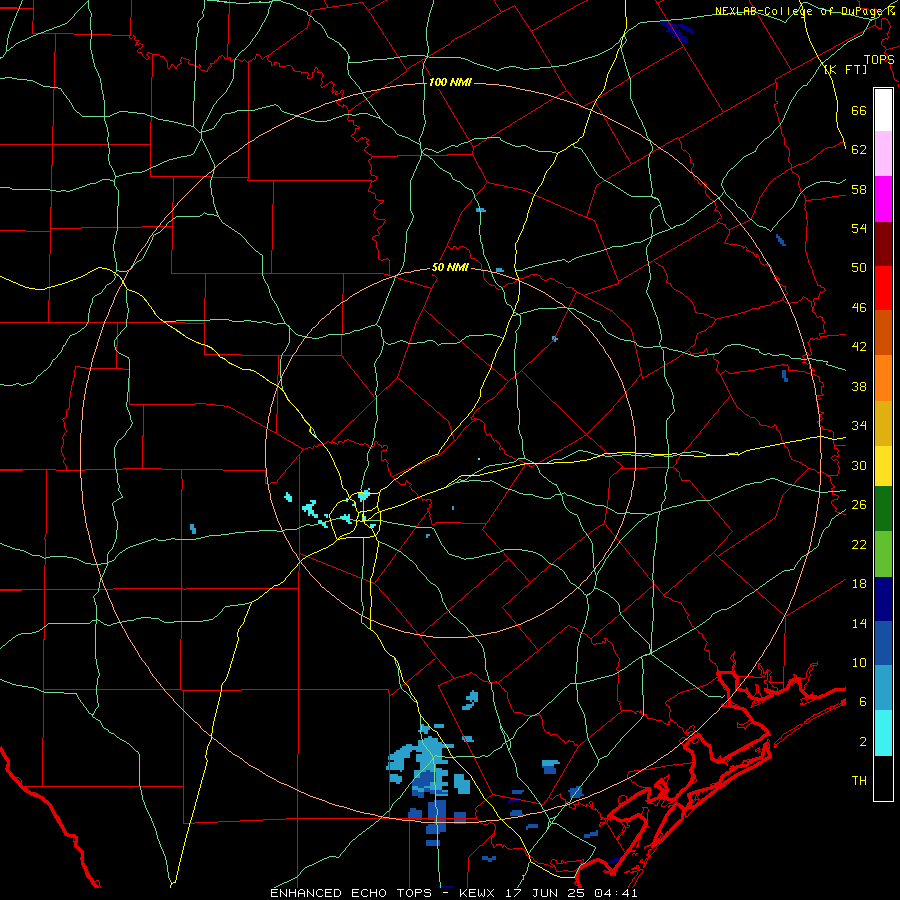Click the legend value '30'
The width and height of the screenshot is (900, 900).
tap(859, 465)
